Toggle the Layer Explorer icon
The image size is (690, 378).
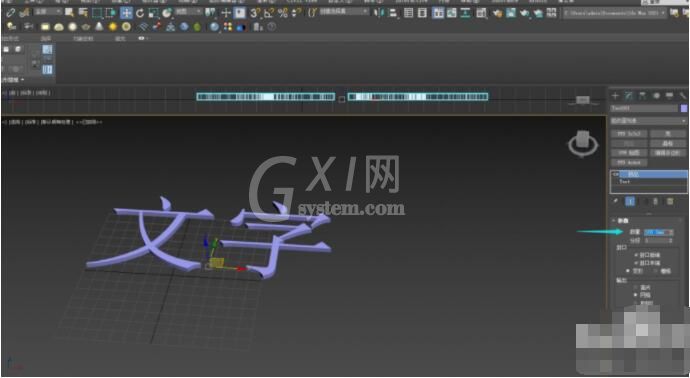422,13
